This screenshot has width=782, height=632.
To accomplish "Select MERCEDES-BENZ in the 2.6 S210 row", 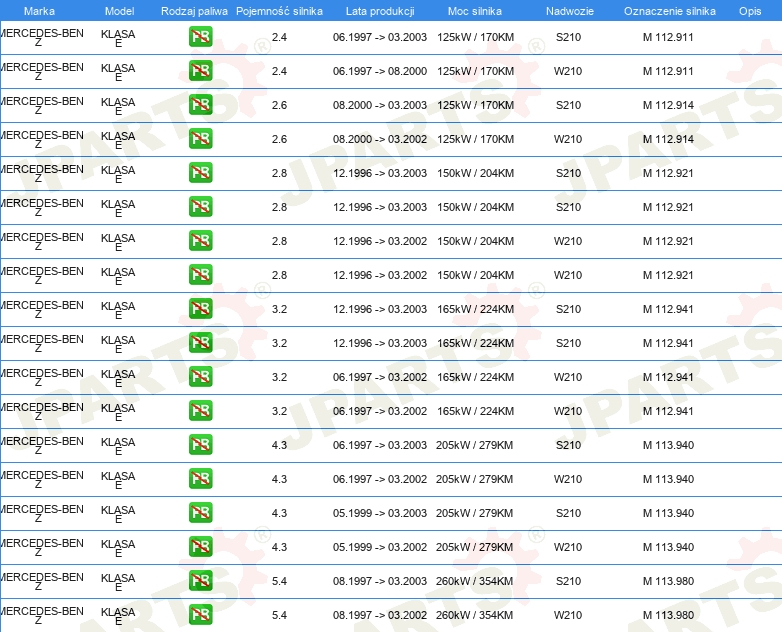I will [41, 105].
